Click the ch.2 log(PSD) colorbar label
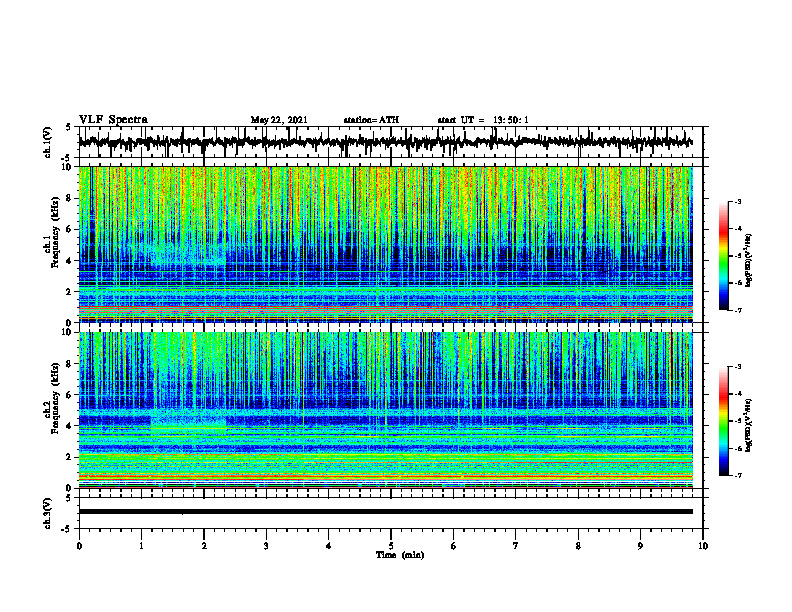The image size is (792, 612). (x=749, y=424)
